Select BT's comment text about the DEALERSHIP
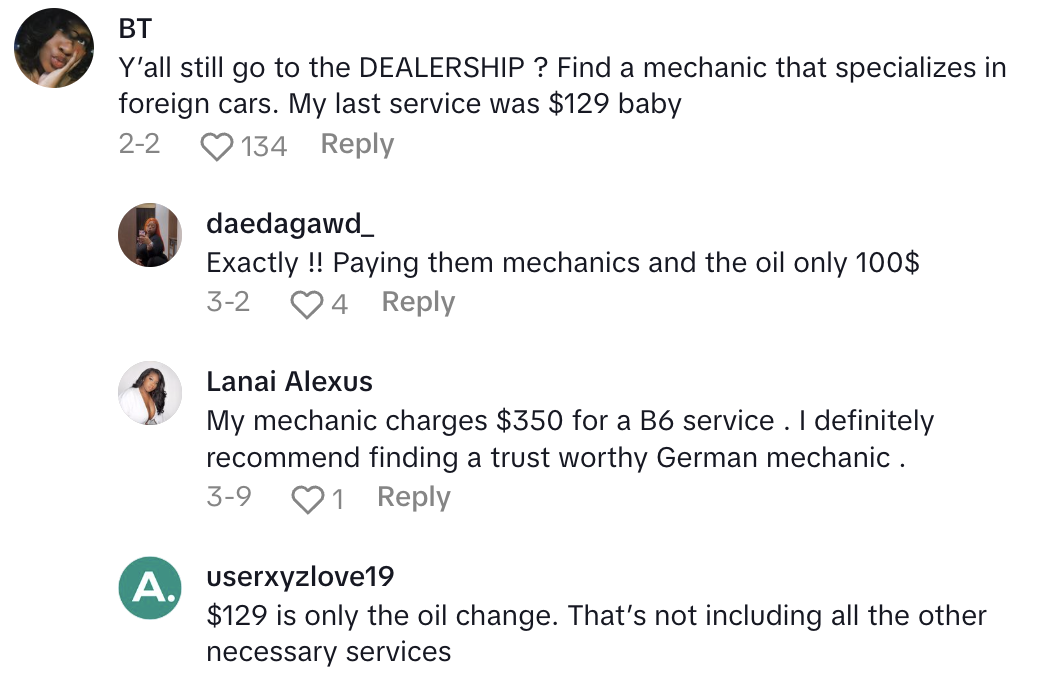 point(560,86)
